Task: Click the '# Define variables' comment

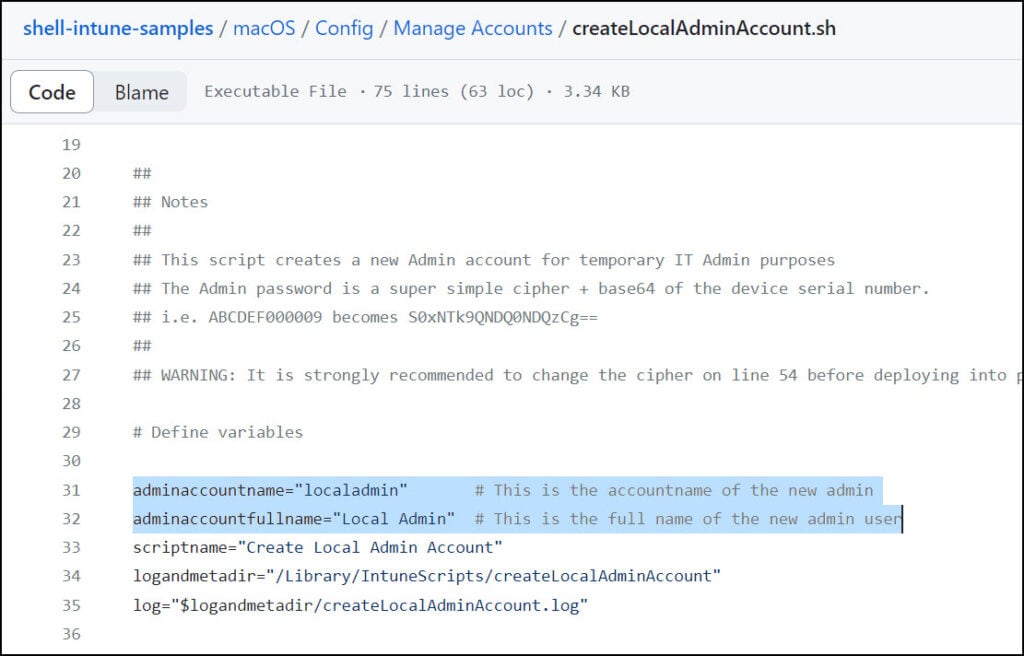Action: 218,432
